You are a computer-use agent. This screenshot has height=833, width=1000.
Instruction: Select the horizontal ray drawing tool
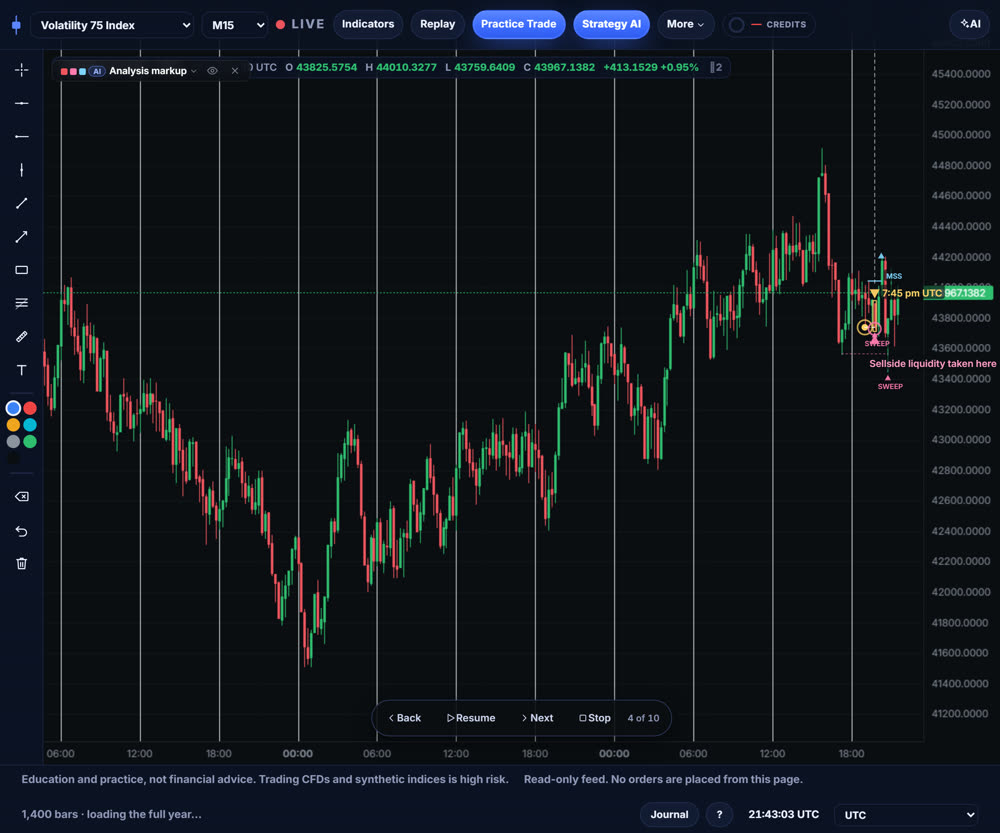click(22, 136)
